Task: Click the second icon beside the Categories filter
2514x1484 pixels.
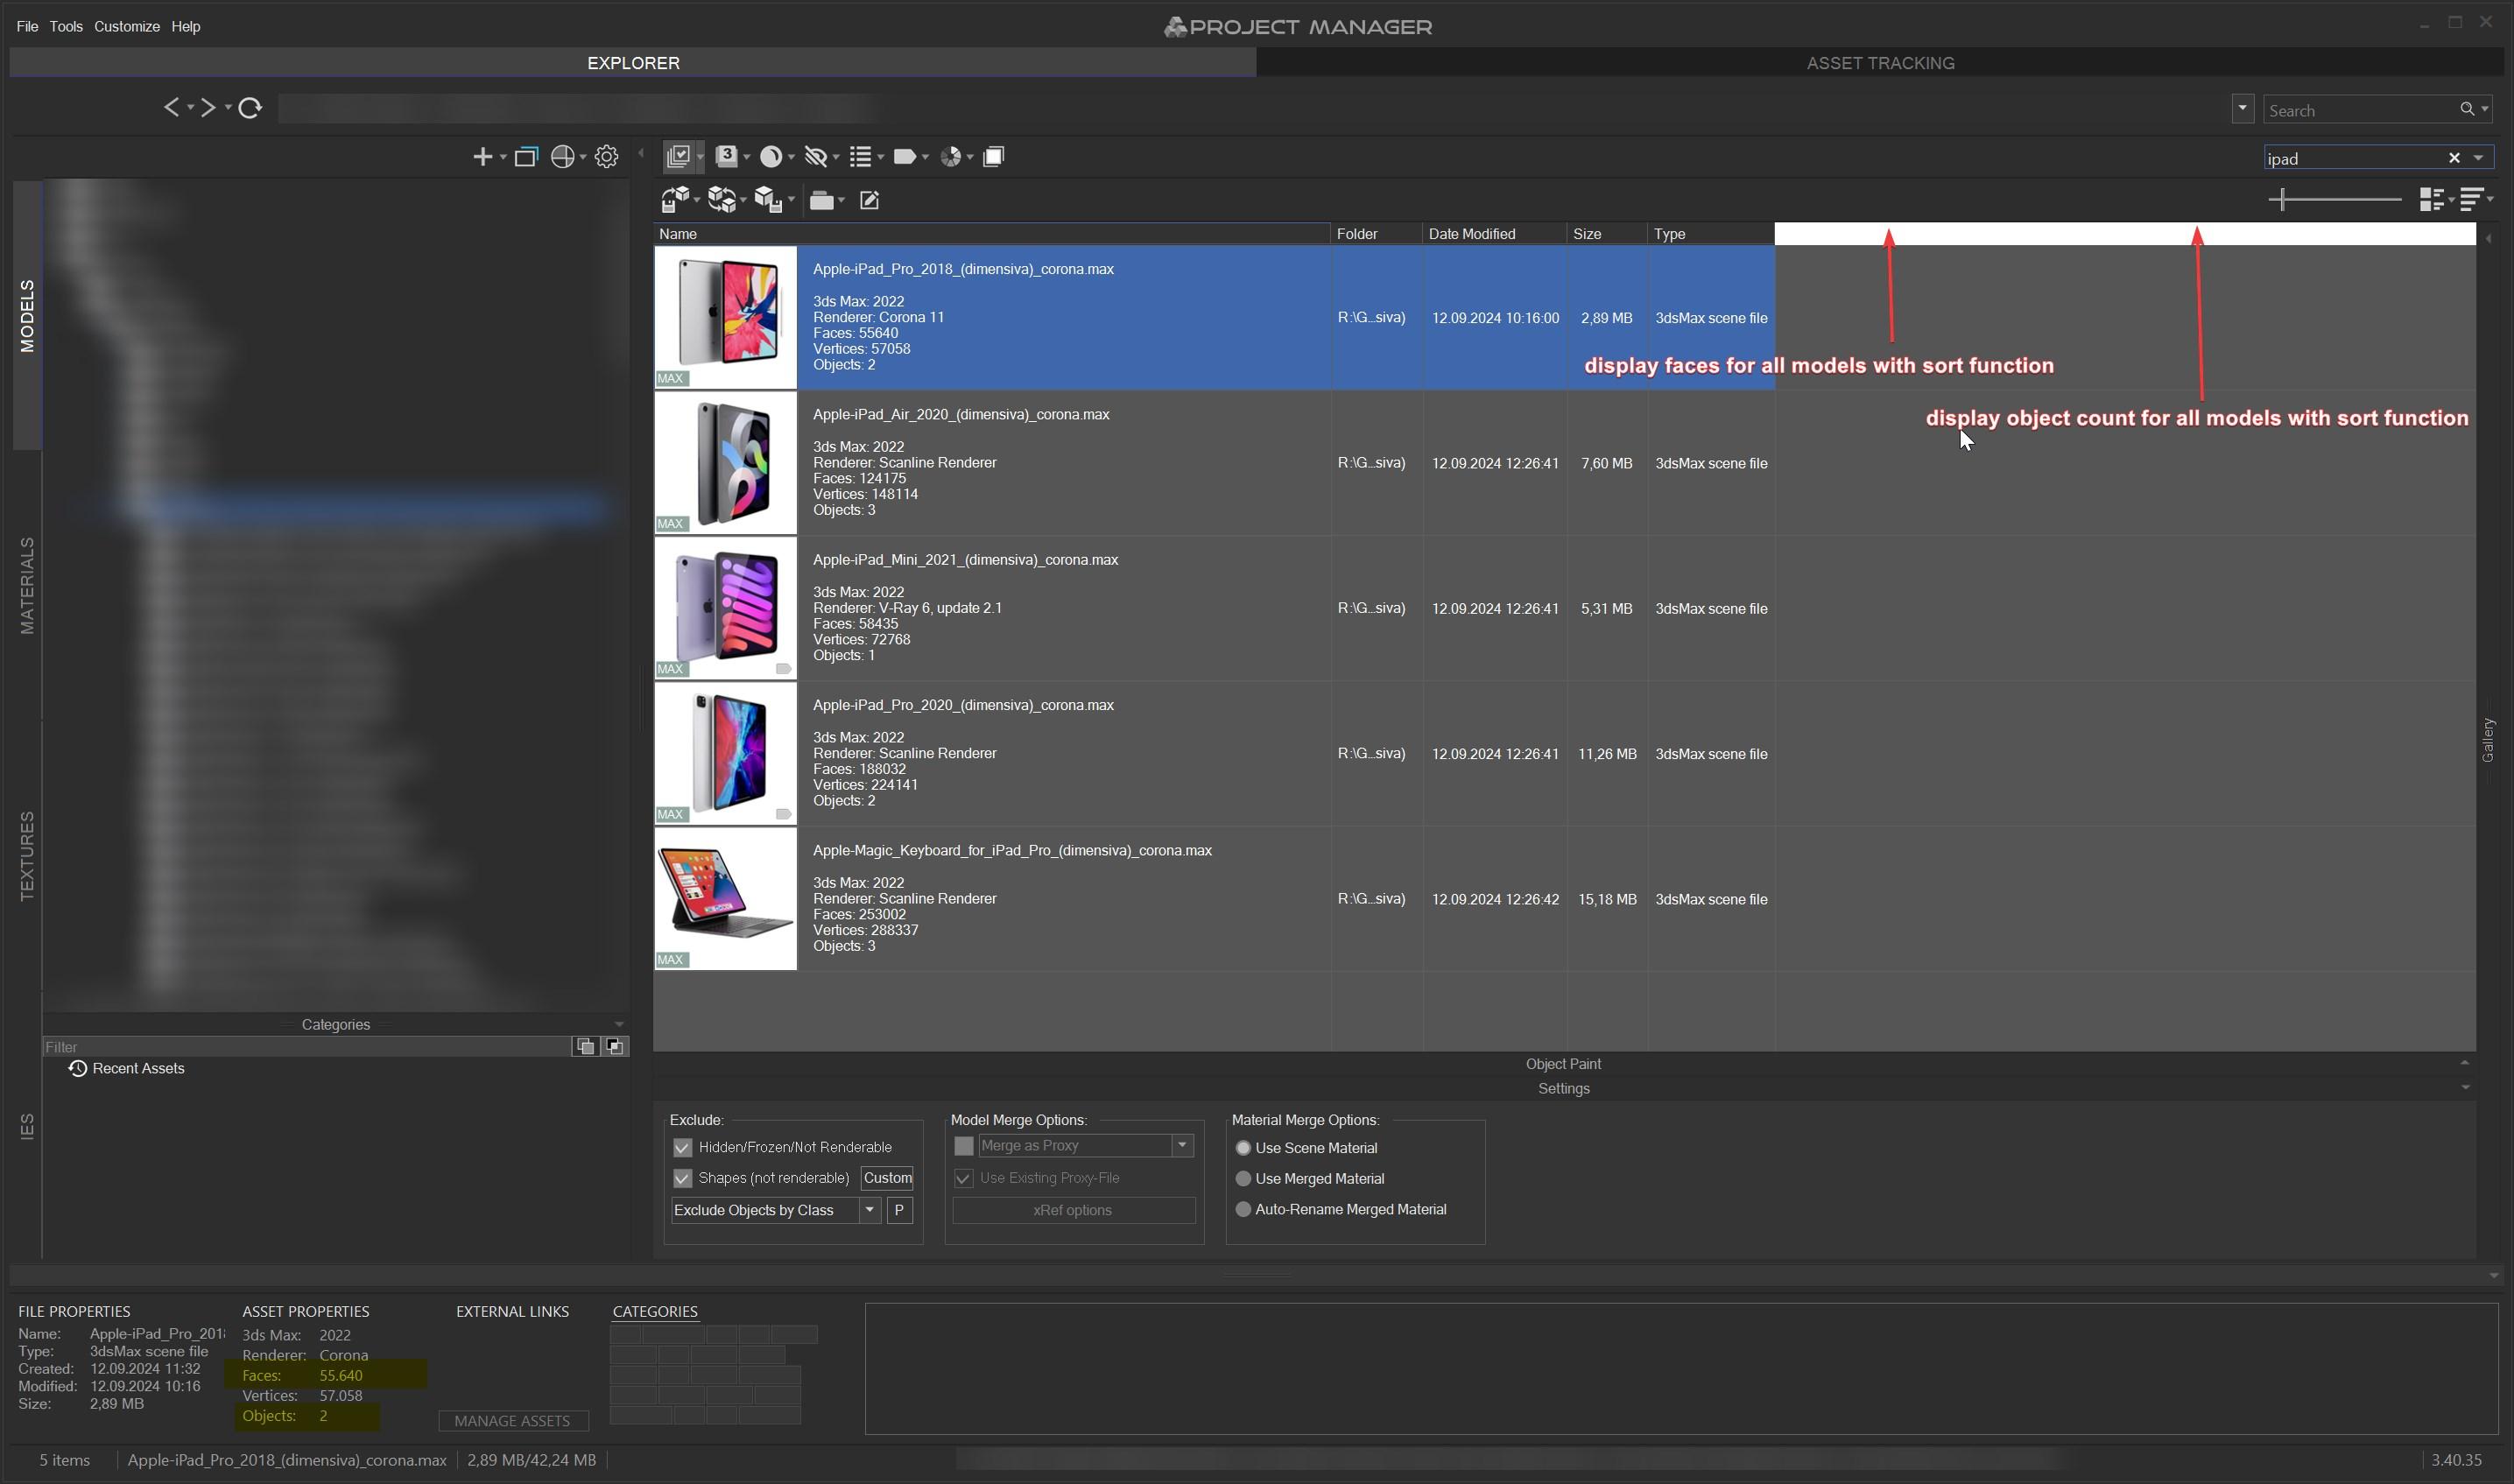Action: (x=615, y=1046)
